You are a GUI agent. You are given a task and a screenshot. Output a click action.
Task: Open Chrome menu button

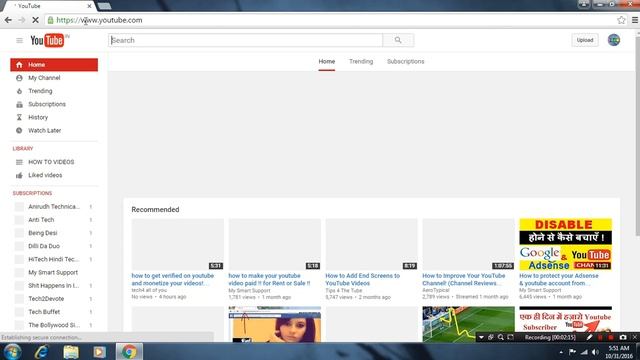click(635, 20)
